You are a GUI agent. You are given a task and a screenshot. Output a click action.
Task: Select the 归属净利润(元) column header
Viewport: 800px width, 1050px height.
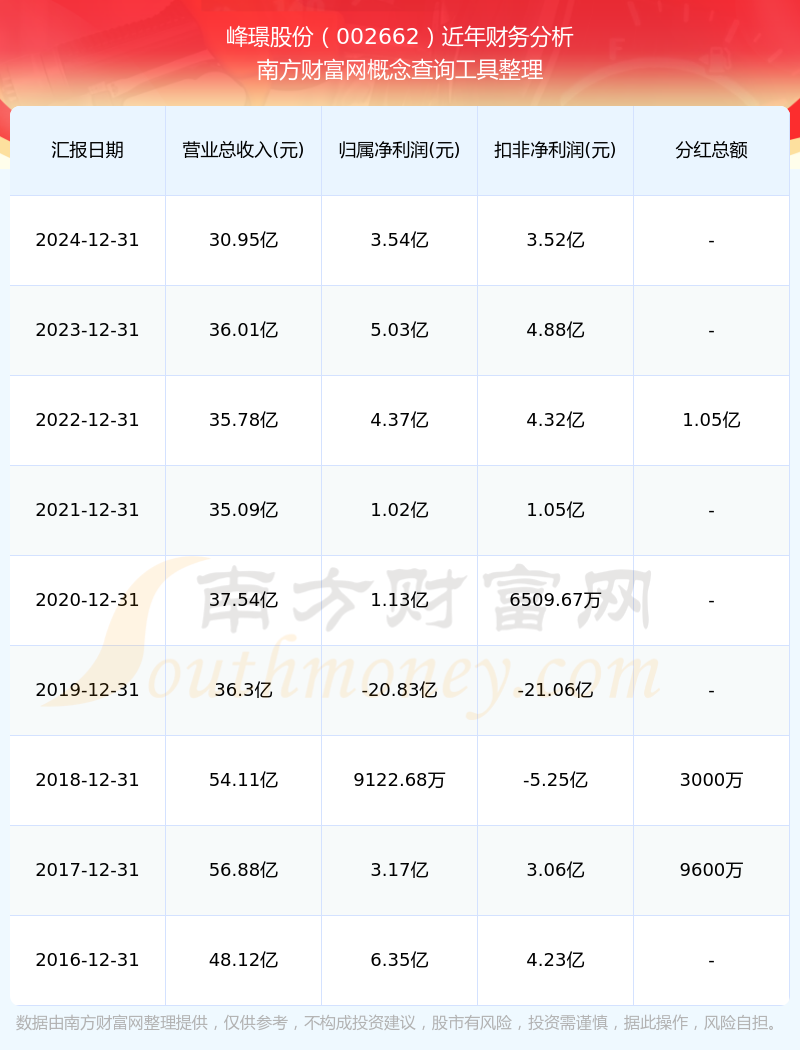400,150
